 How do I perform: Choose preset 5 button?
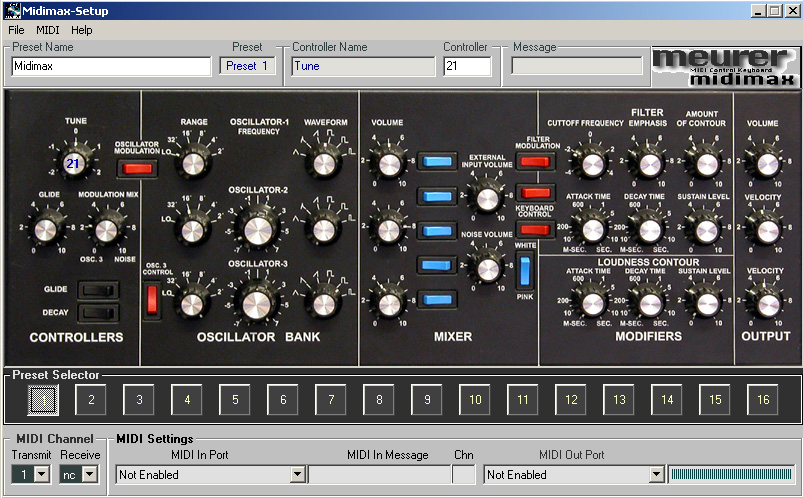tap(235, 400)
